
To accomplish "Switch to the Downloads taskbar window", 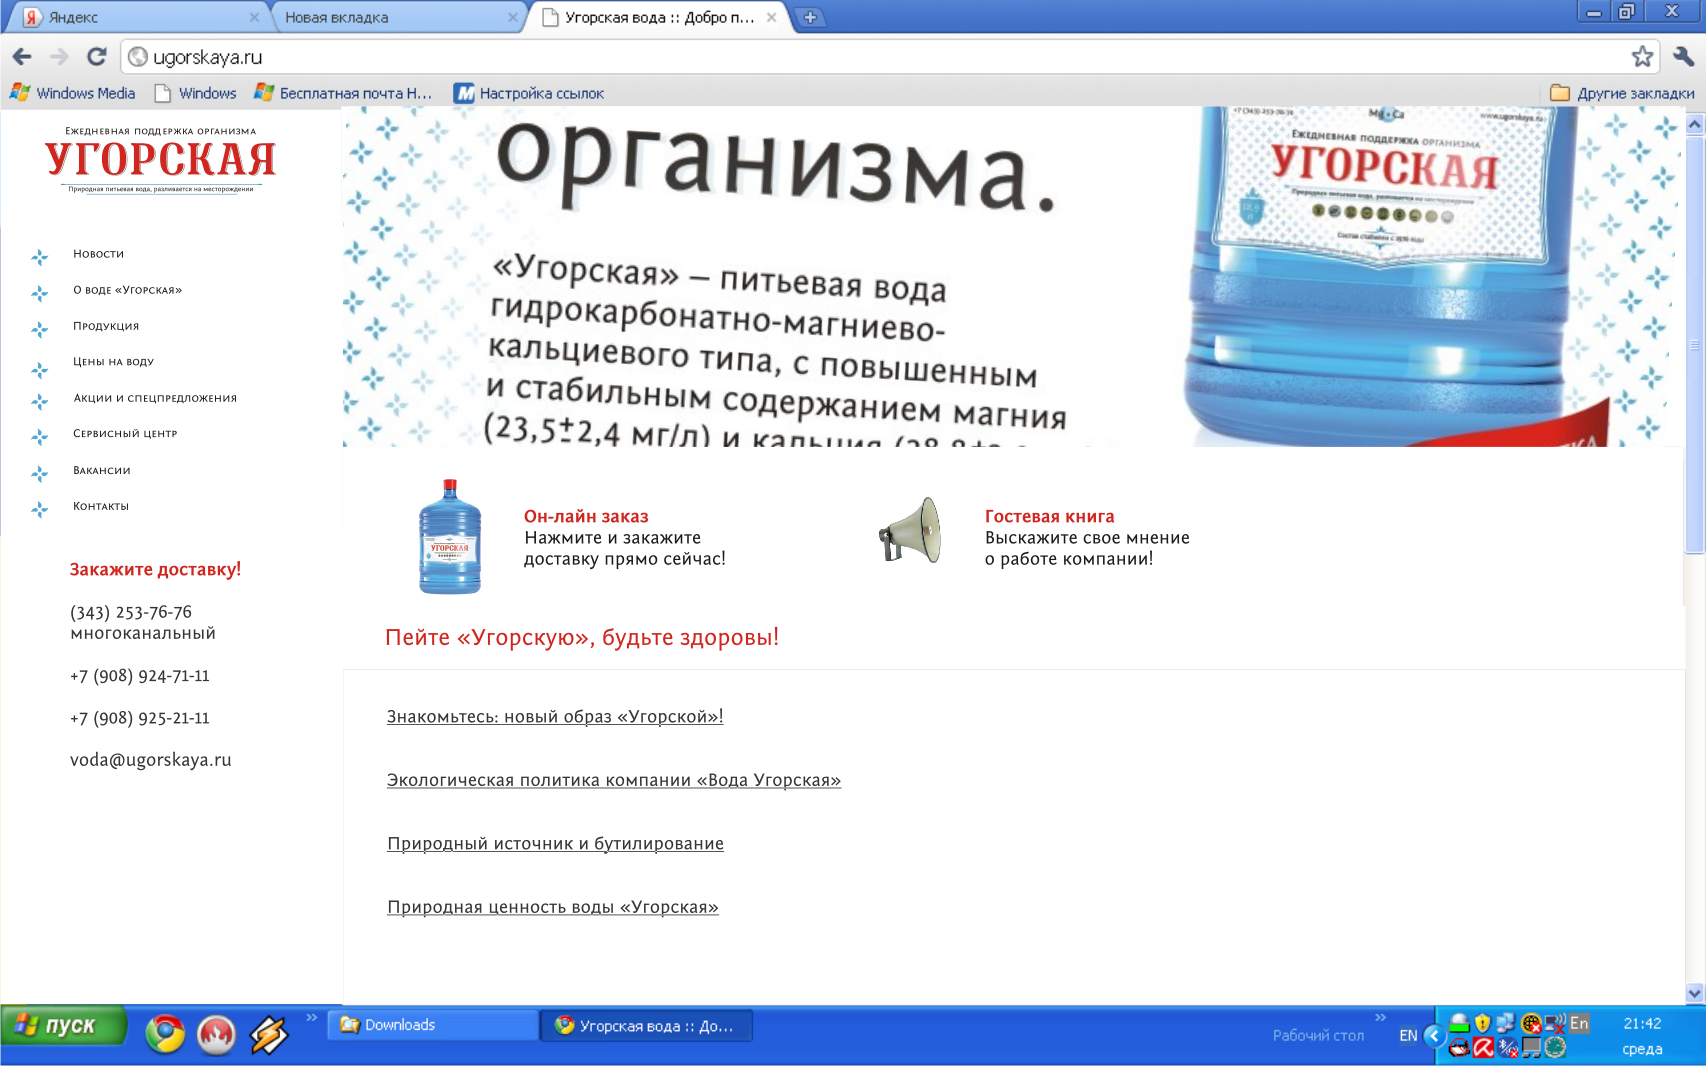I will click(x=432, y=1025).
